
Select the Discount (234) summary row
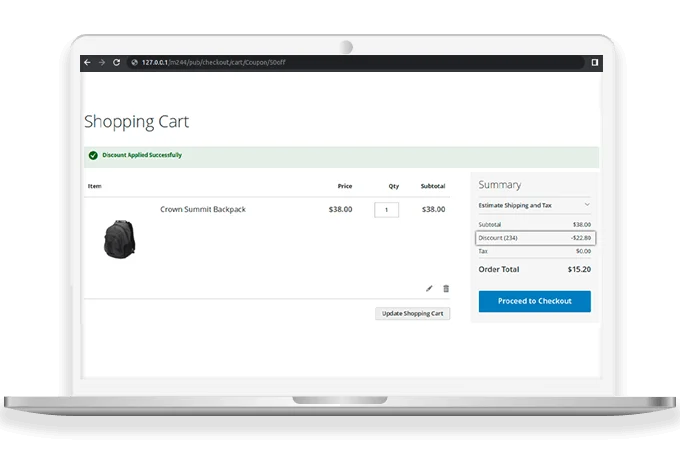(535, 238)
